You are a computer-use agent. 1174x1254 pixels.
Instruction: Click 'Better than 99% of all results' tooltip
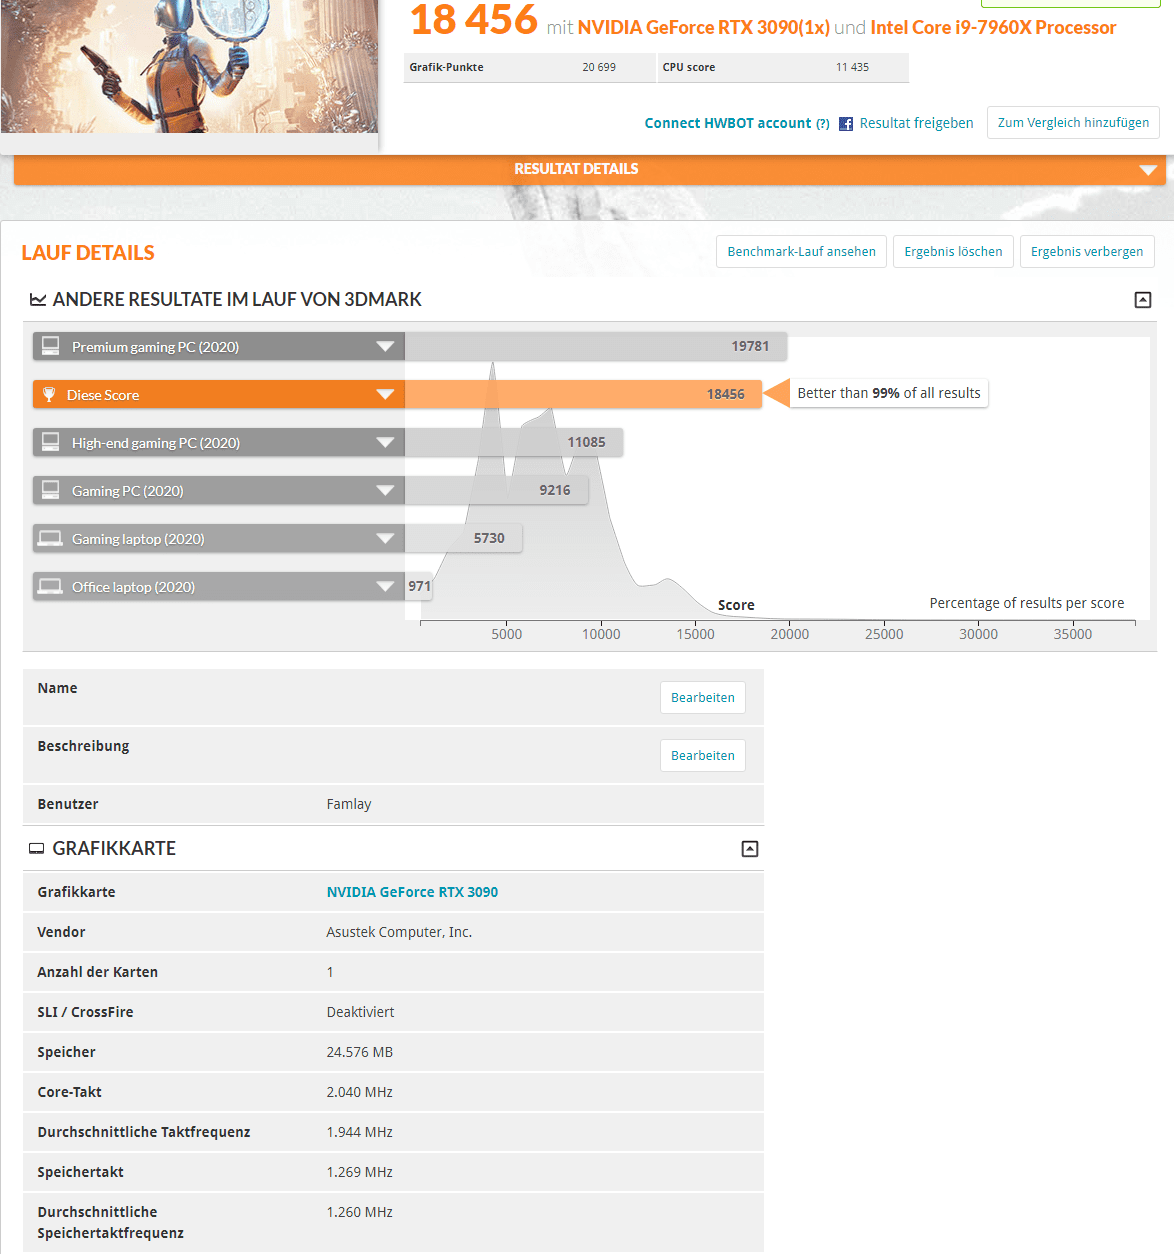pos(889,393)
